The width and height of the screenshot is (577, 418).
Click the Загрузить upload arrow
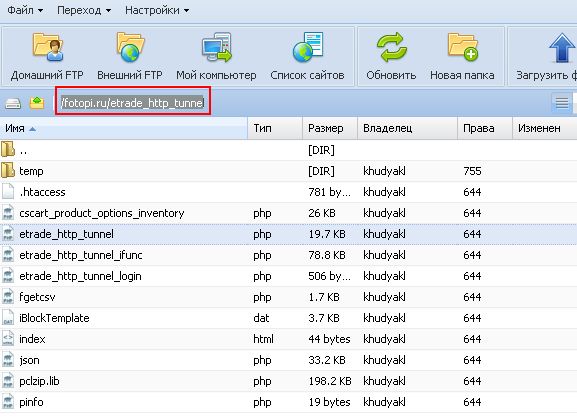[562, 48]
